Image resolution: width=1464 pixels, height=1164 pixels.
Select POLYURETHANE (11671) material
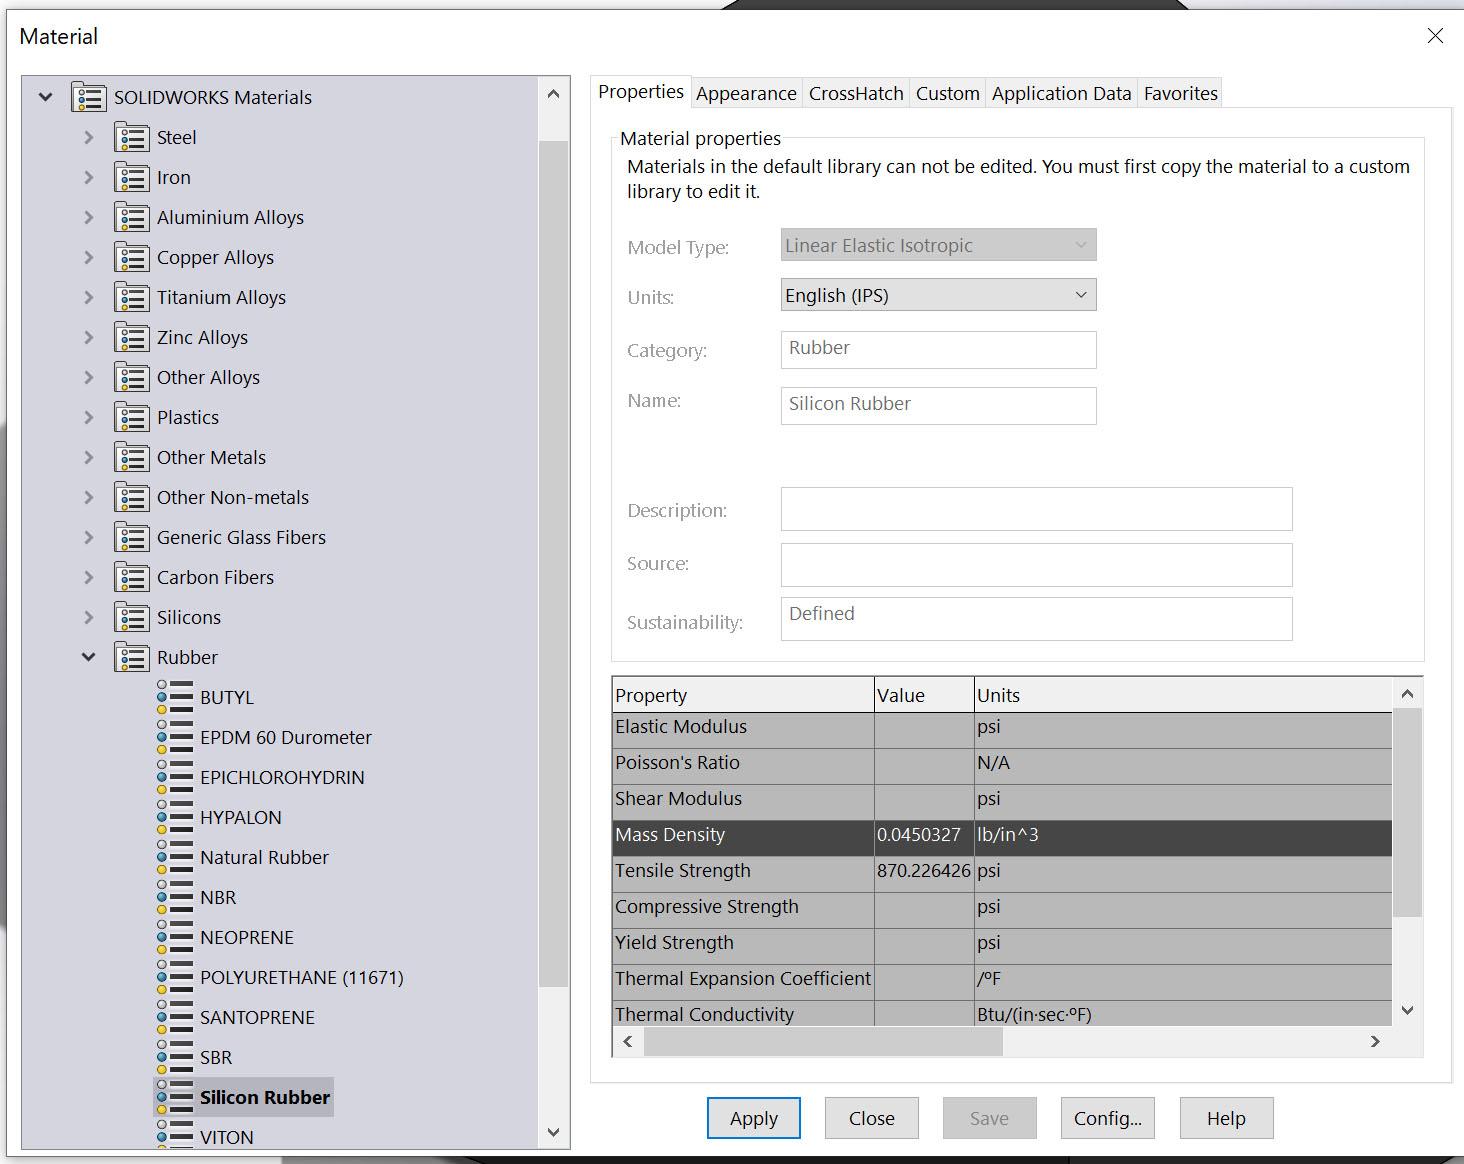(x=301, y=977)
